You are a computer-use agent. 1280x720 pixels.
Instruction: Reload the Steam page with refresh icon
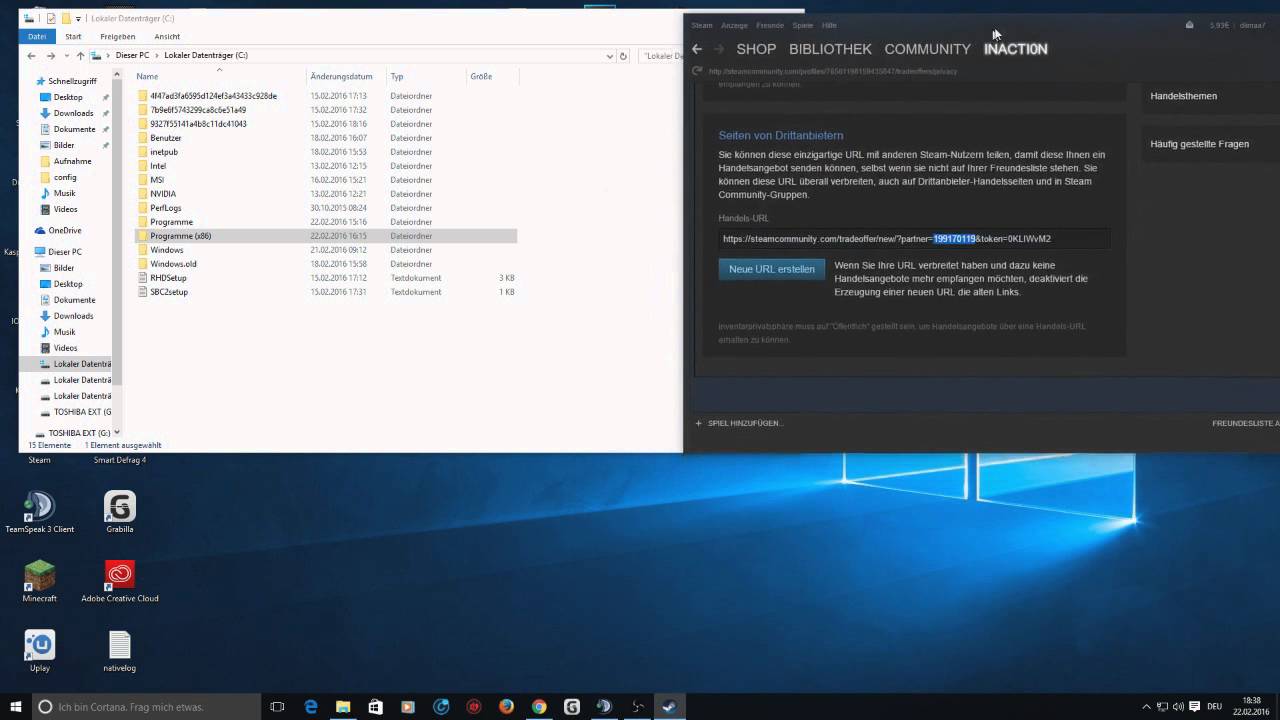[697, 71]
